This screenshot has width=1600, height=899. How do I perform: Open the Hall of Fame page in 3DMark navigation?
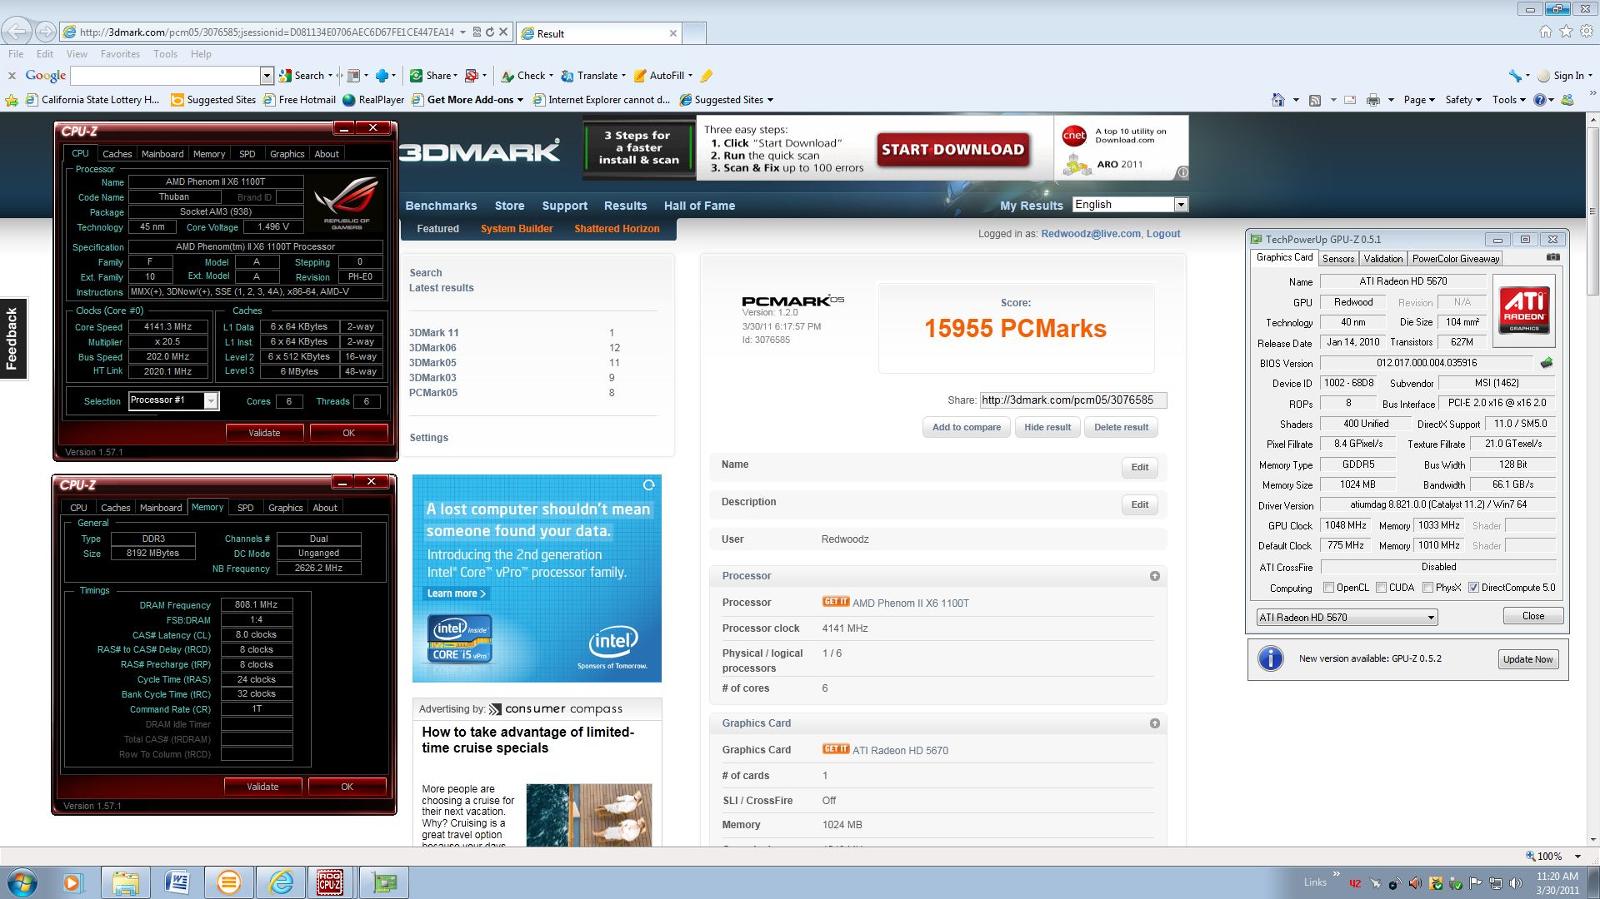[699, 205]
